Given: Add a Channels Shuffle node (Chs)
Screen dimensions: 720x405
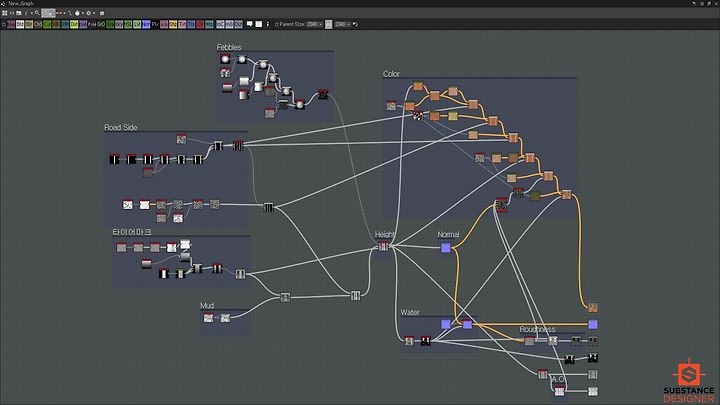Looking at the screenshot, I should click(x=38, y=24).
